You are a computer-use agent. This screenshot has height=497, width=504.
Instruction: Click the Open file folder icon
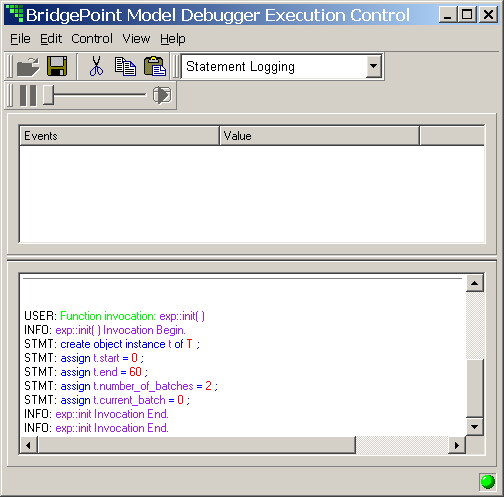(28, 66)
